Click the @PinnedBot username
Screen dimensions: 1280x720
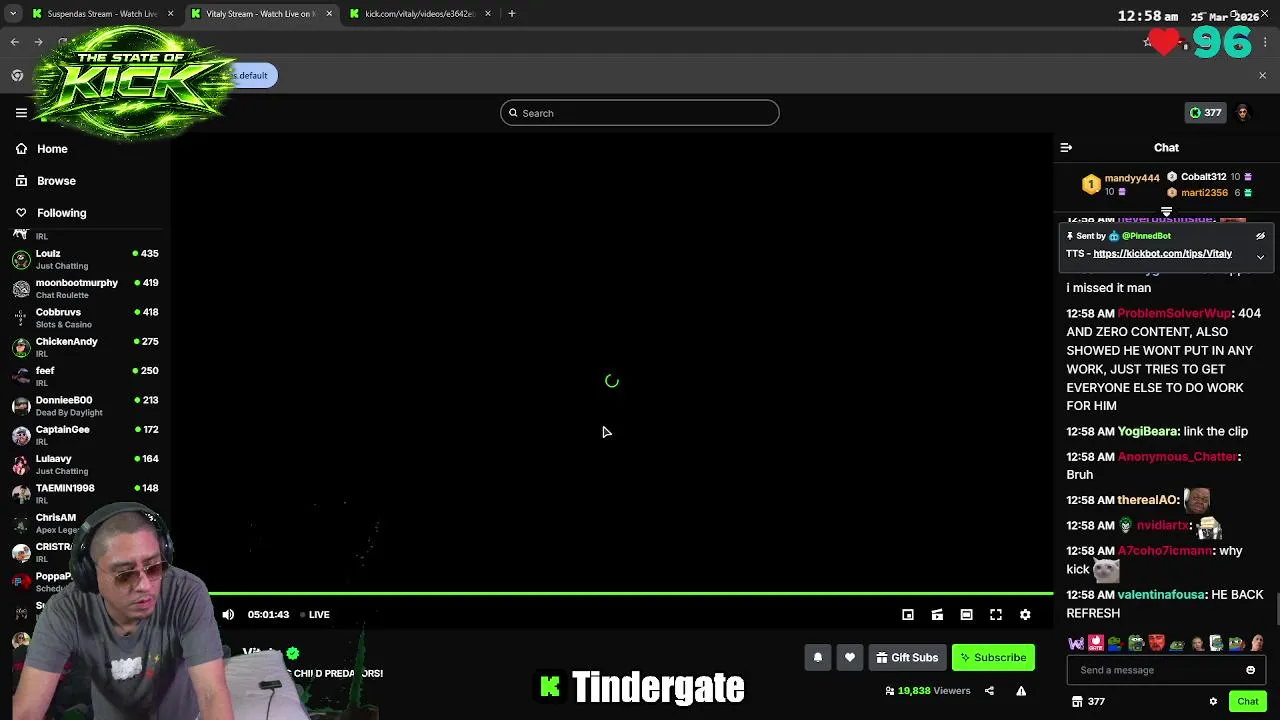coord(1146,236)
